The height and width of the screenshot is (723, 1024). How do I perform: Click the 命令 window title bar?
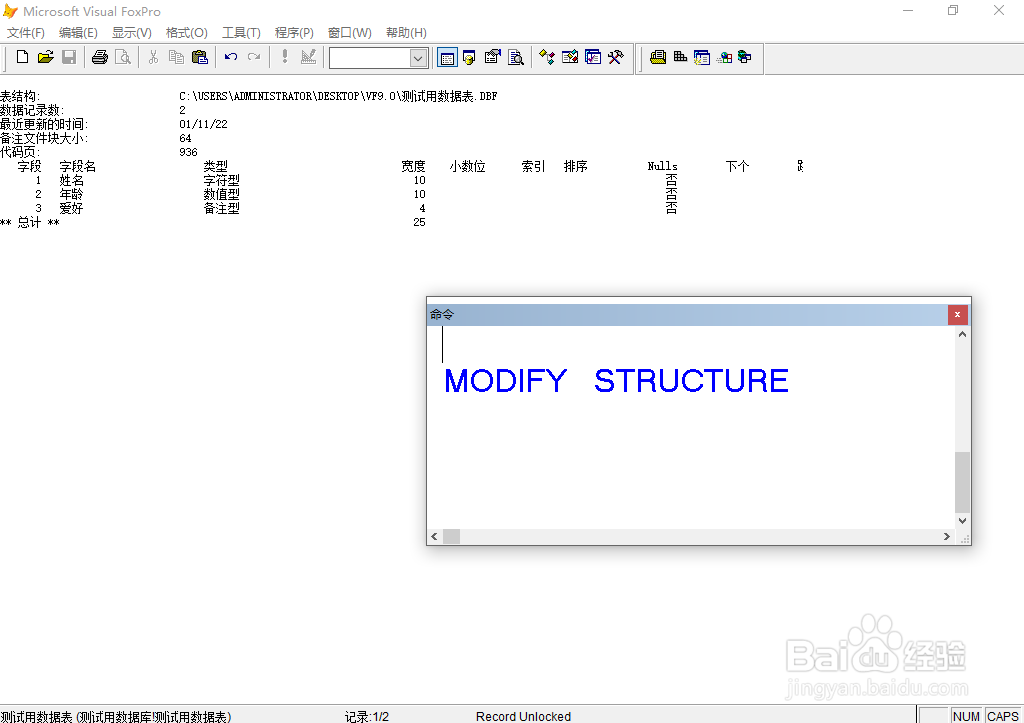pos(688,315)
